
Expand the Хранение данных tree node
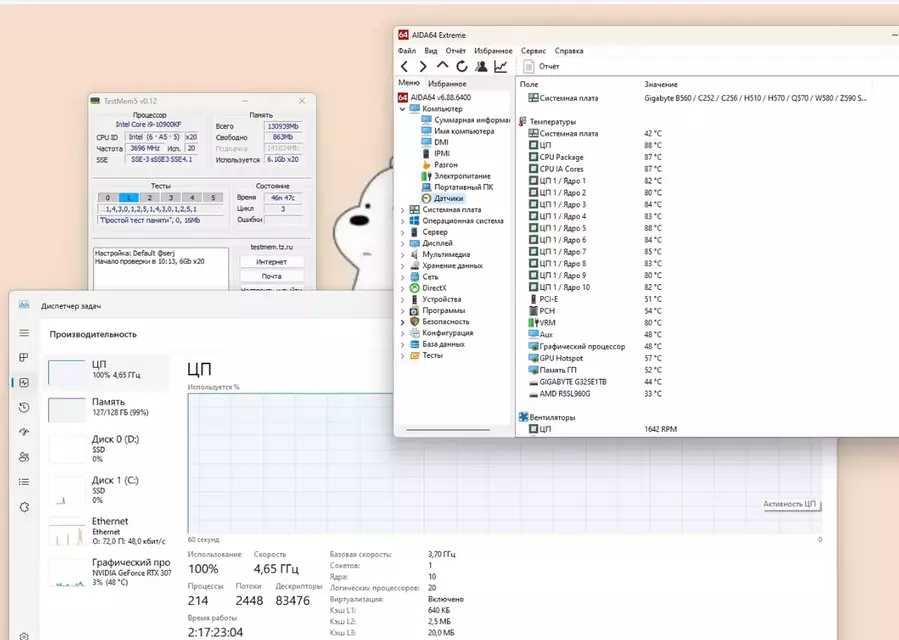coord(402,266)
